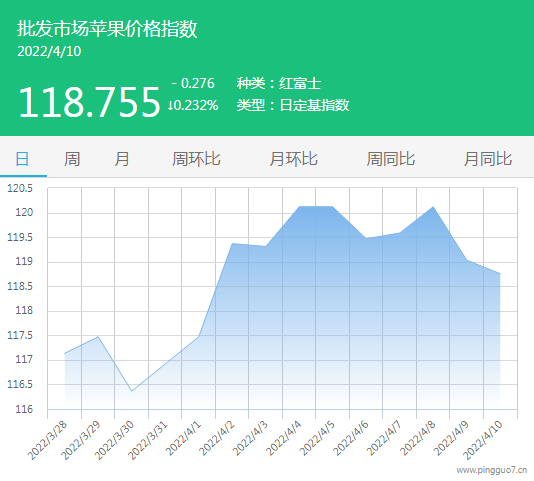Click the -0.276 change value
This screenshot has height=481, width=534.
tap(193, 83)
